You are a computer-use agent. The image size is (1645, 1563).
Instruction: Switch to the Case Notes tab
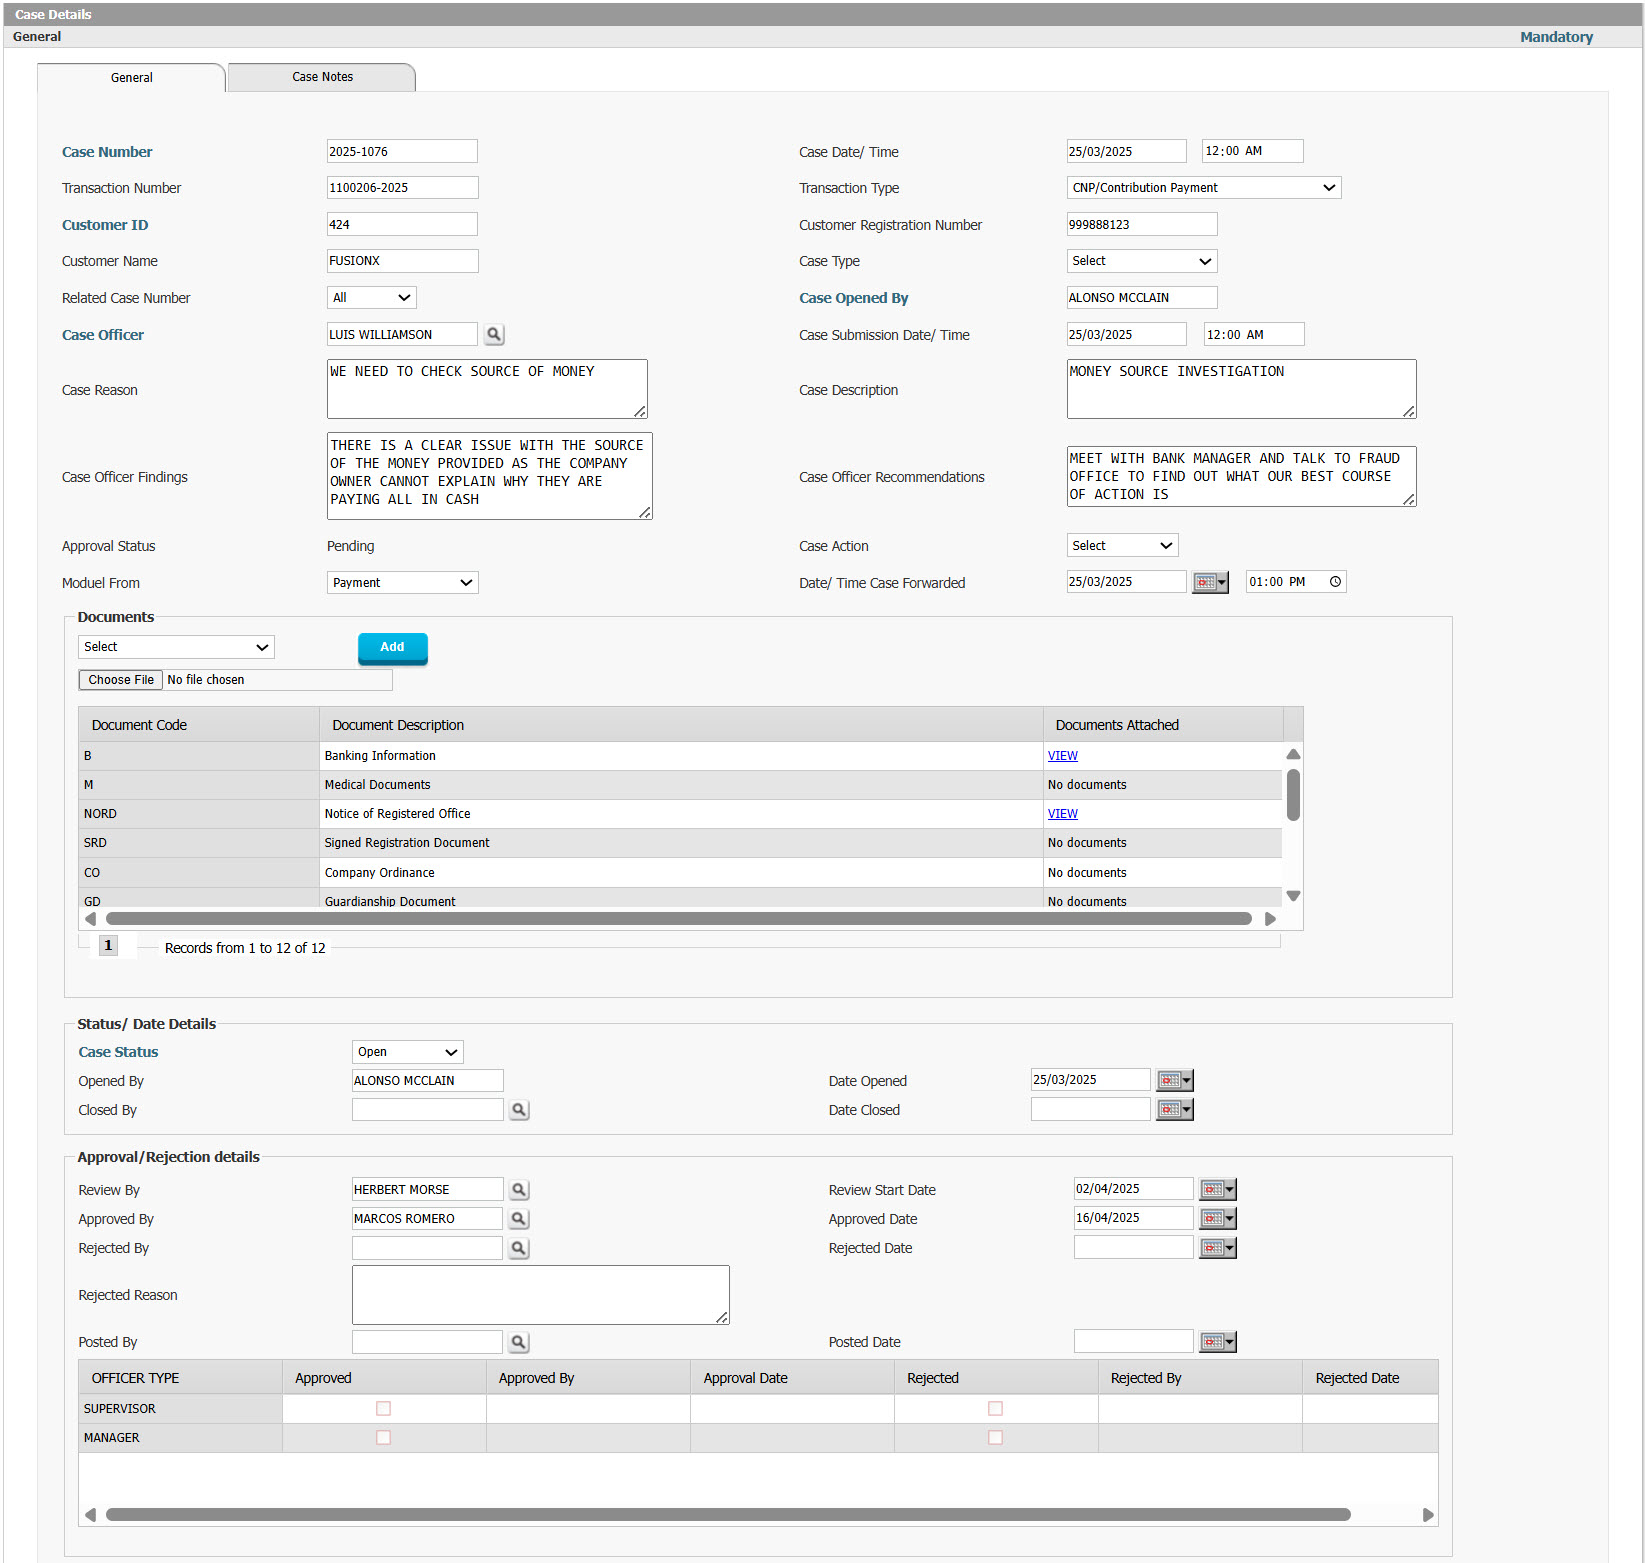(x=322, y=77)
